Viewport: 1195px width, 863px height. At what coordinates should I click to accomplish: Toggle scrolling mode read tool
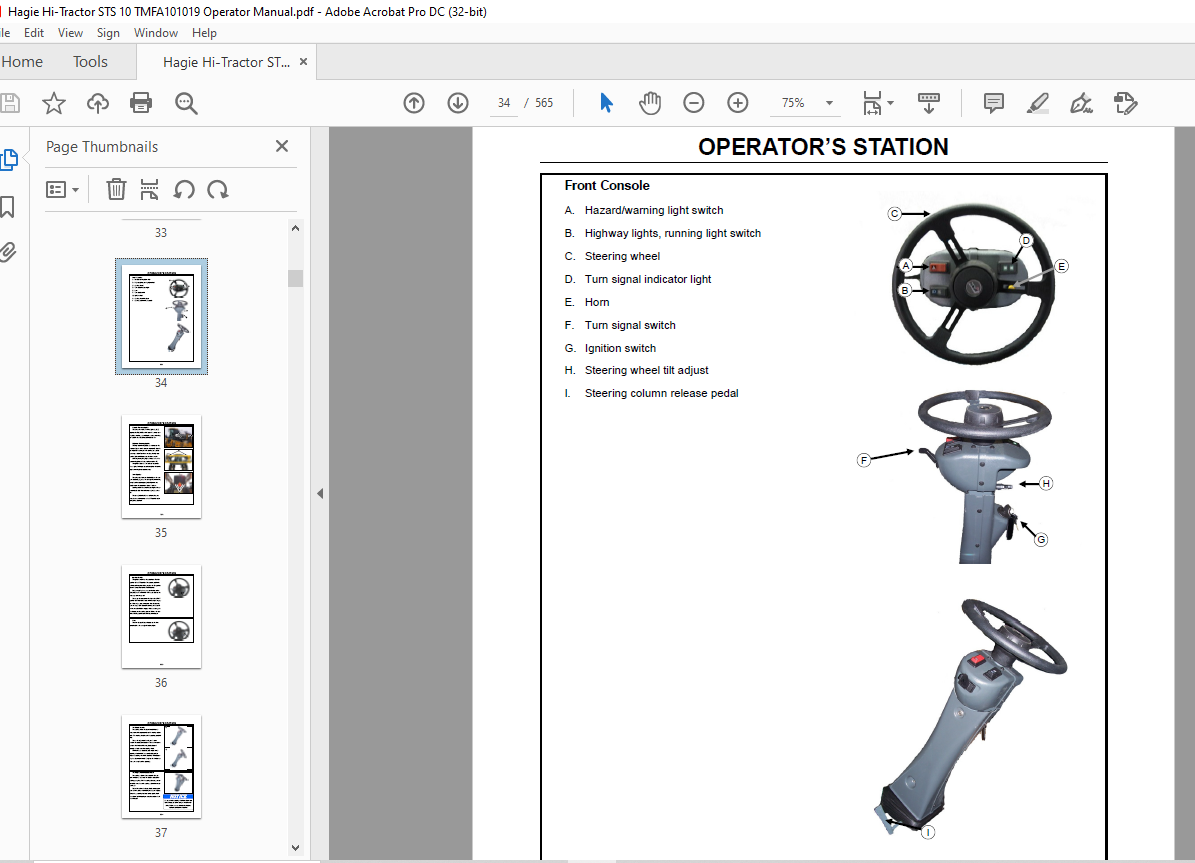click(x=929, y=103)
